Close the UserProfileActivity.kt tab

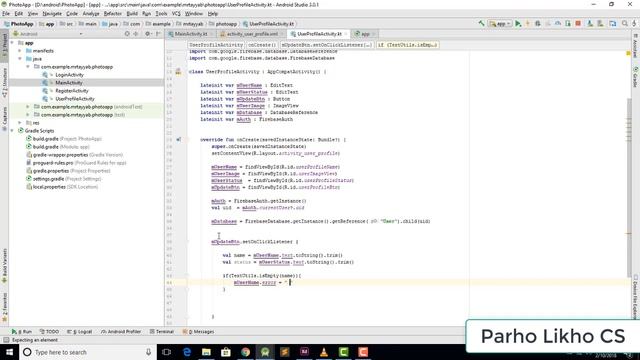pyautogui.click(x=346, y=34)
